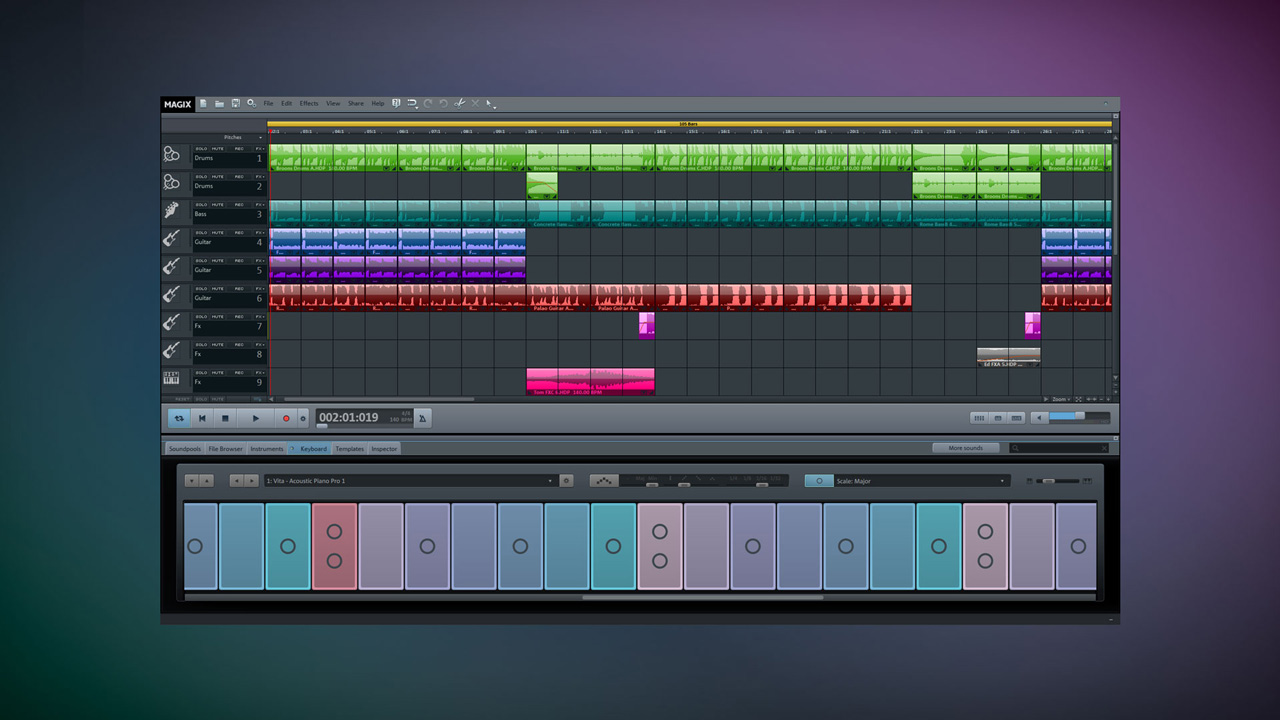The image size is (1280, 720).
Task: Toggle Record arm on Guitar track 6
Action: point(238,290)
